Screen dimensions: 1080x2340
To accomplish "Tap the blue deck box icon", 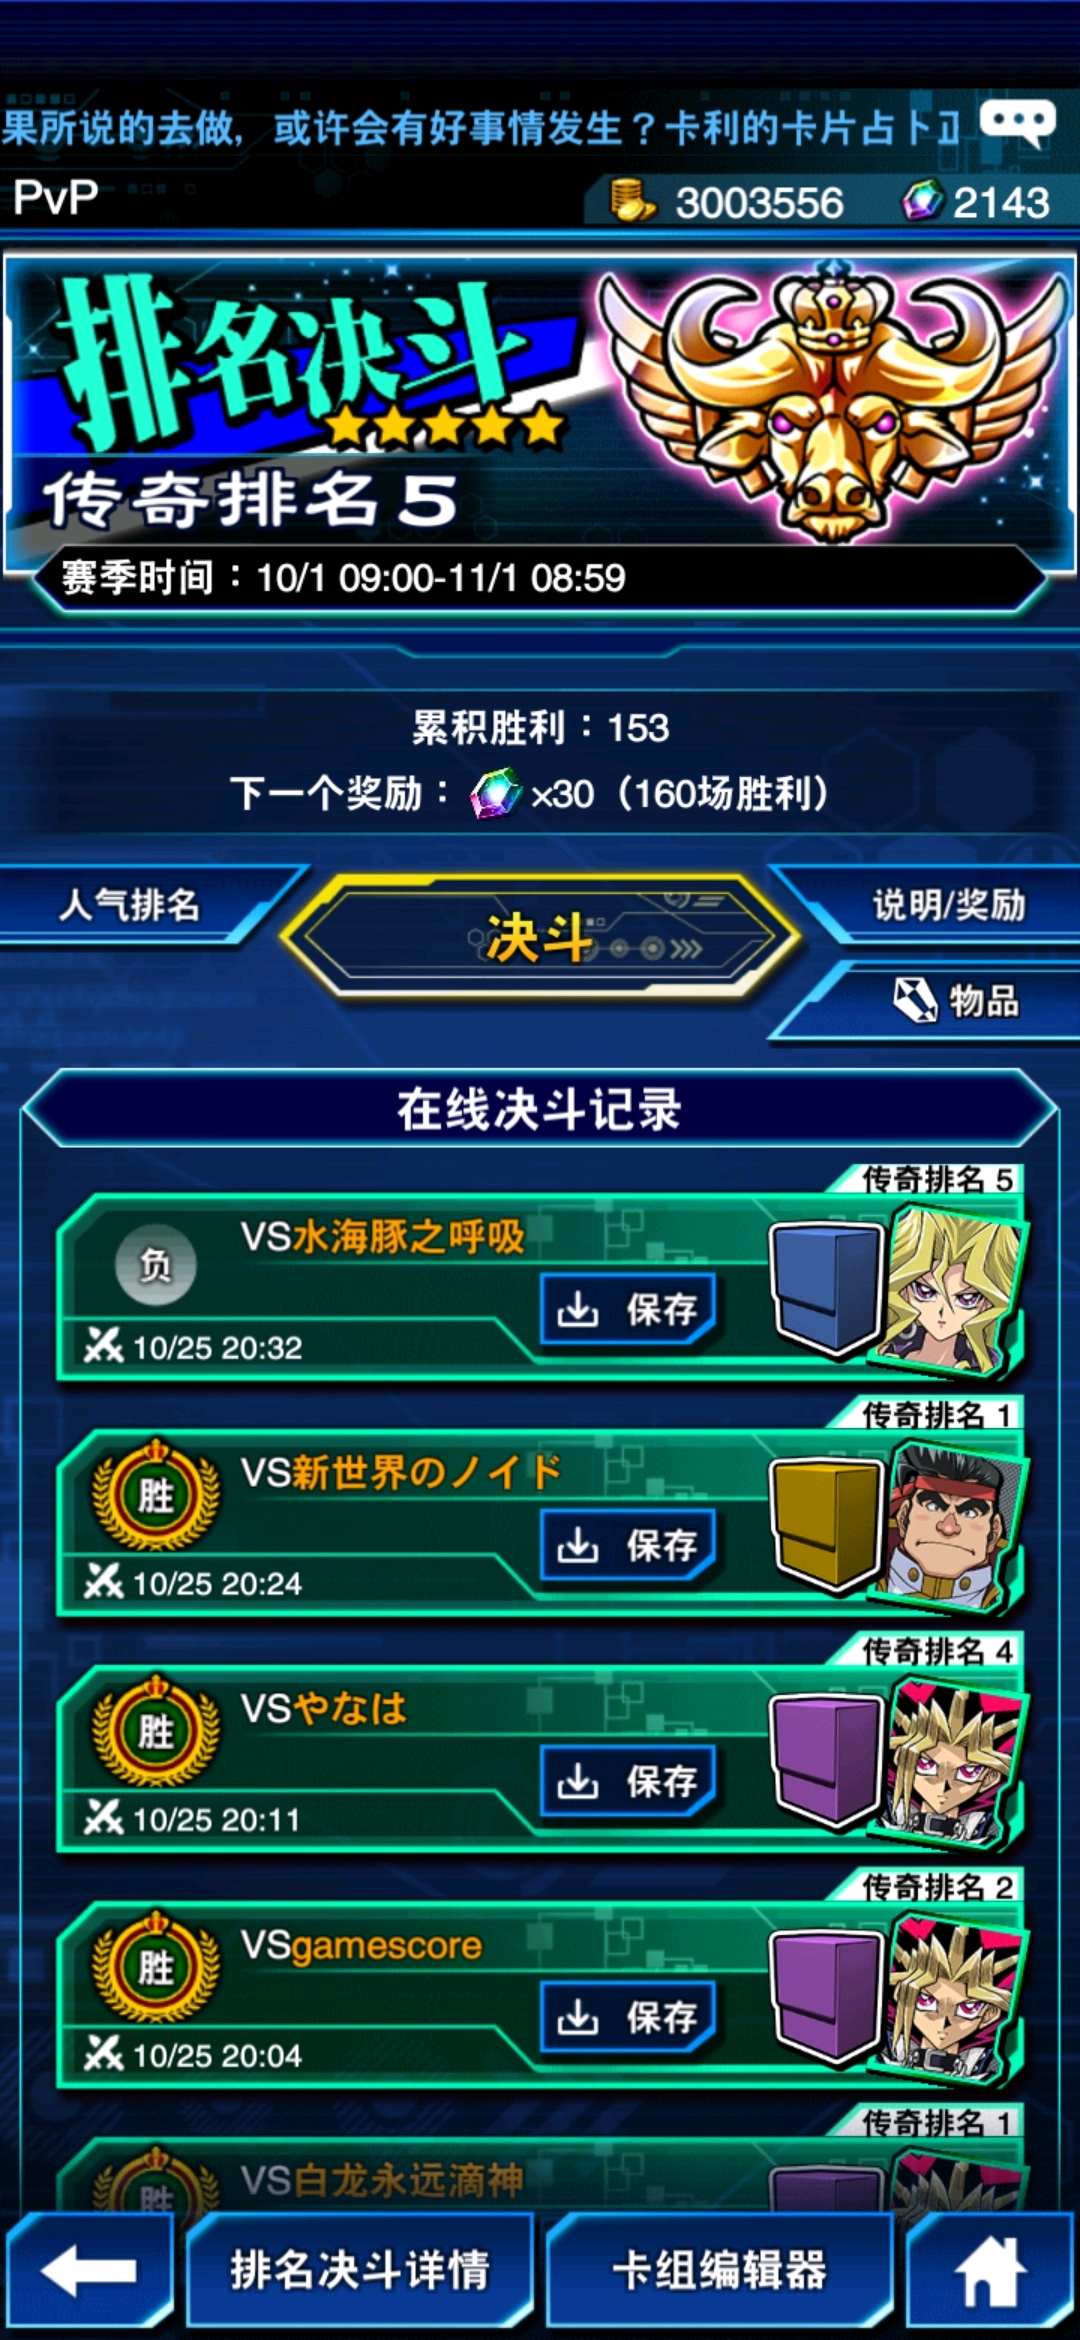I will pyautogui.click(x=826, y=1288).
